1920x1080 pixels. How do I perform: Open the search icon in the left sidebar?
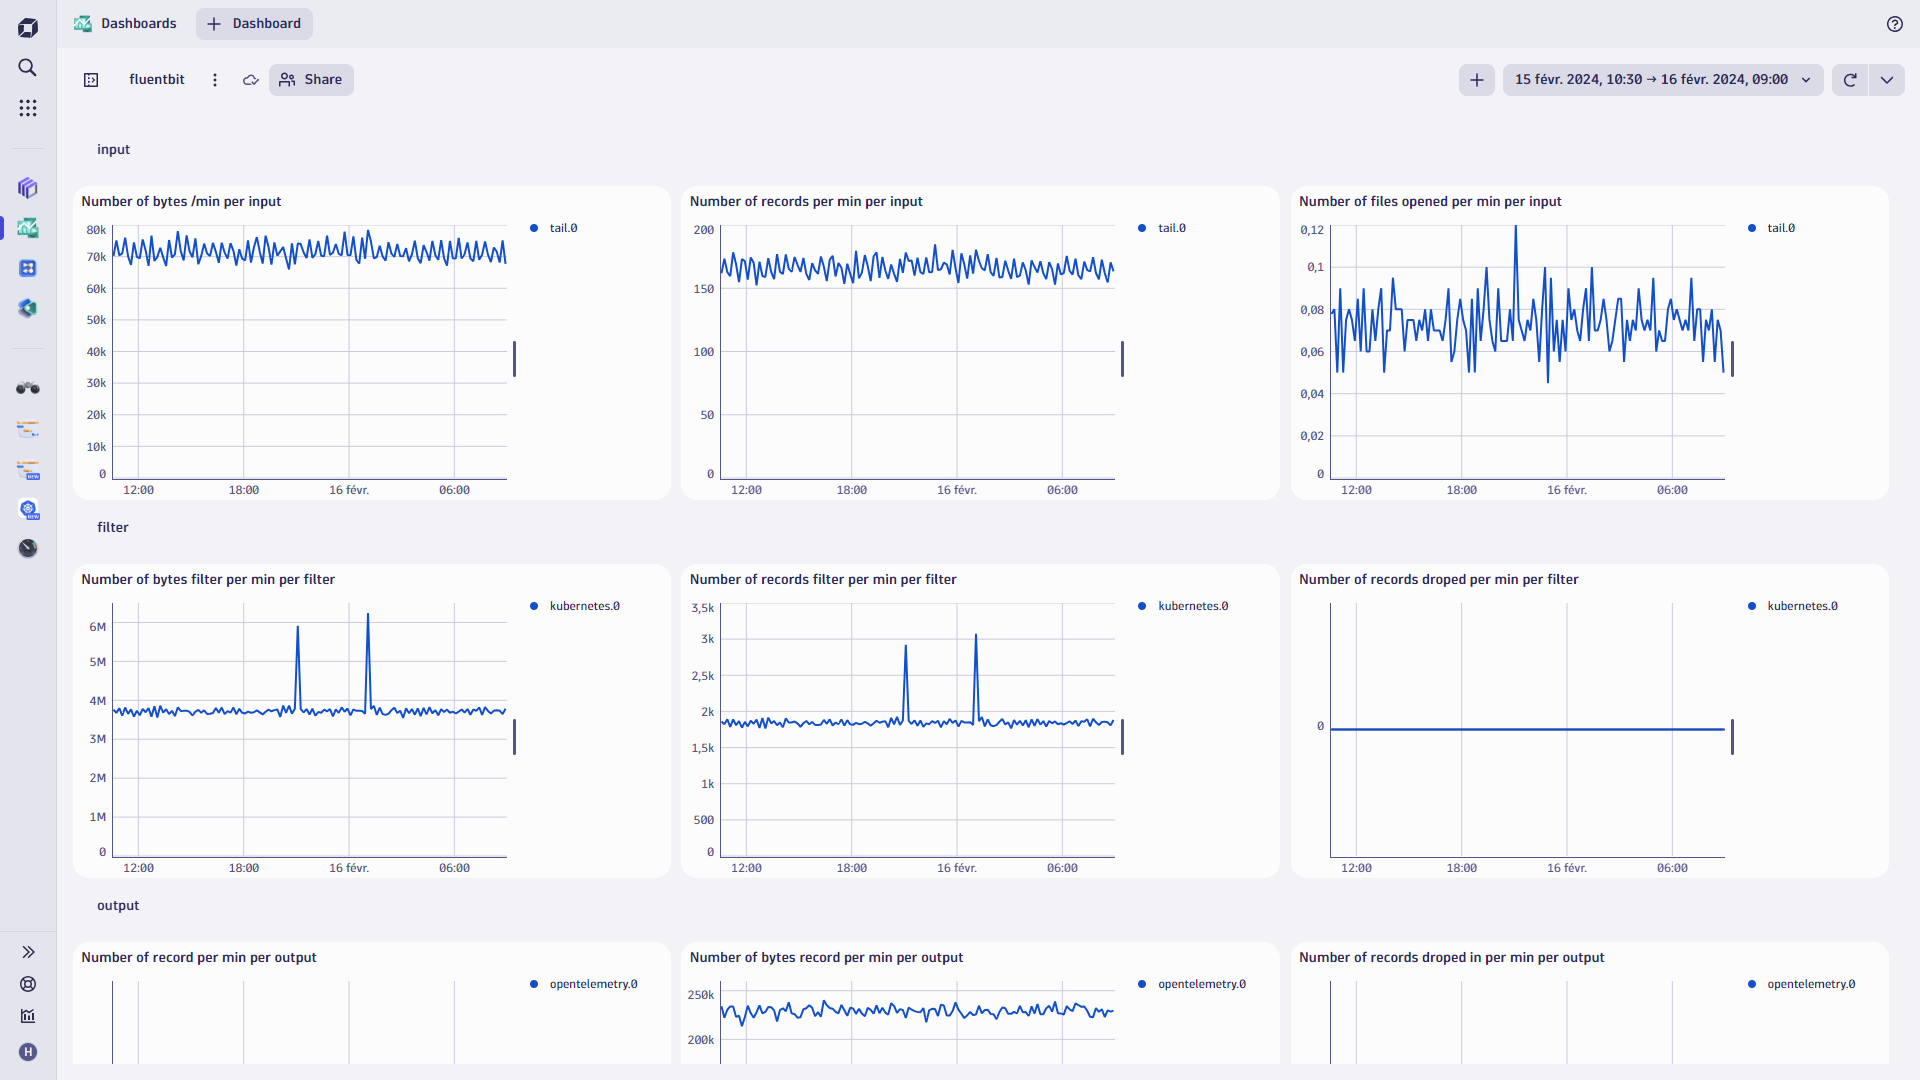point(27,68)
